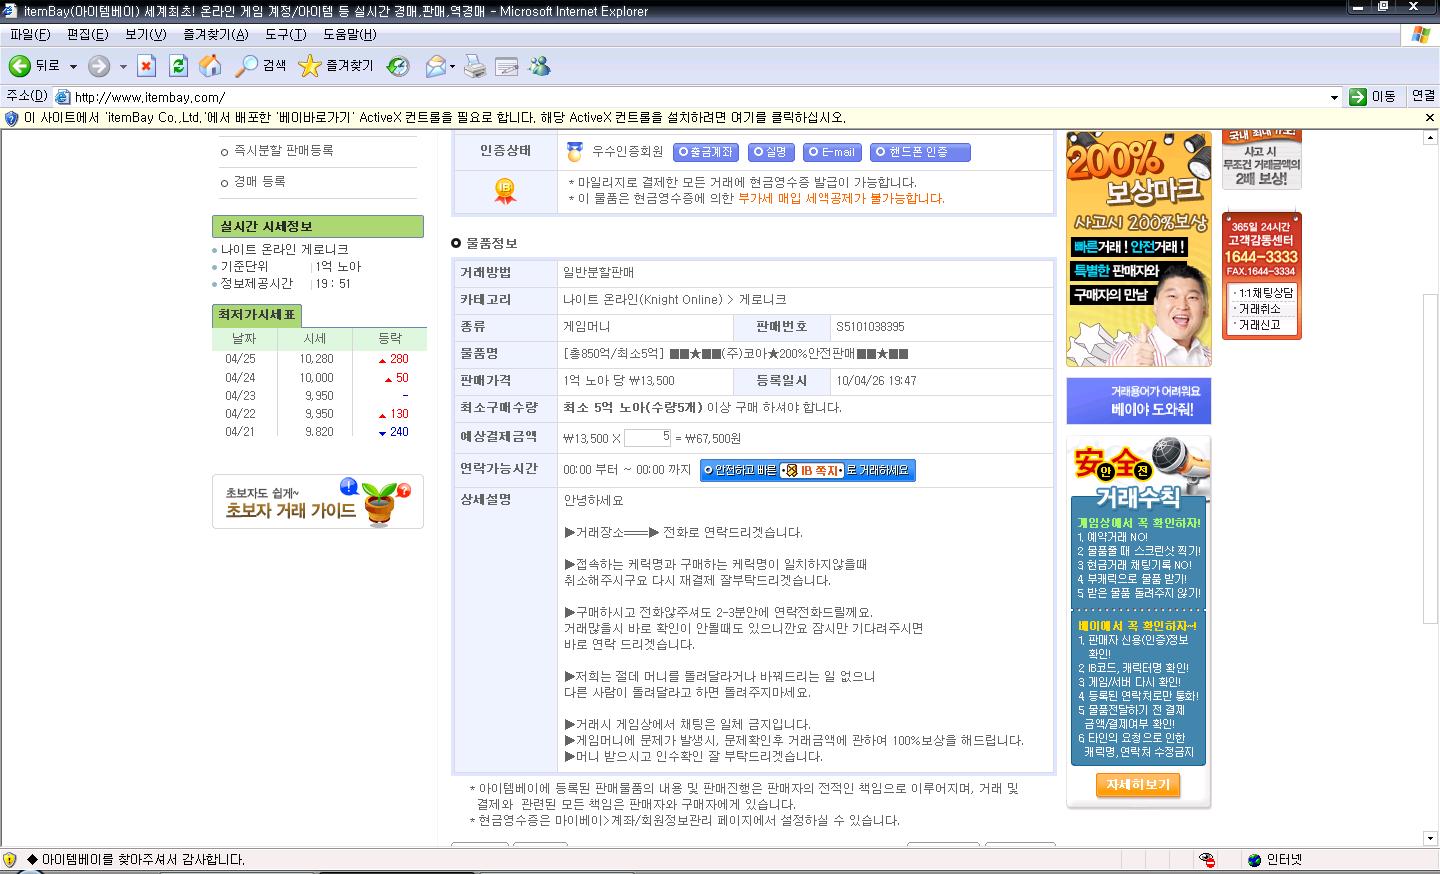Screen dimensions: 1440x874
Task: Click the 04/21 price value 9,820
Action: 320,432
